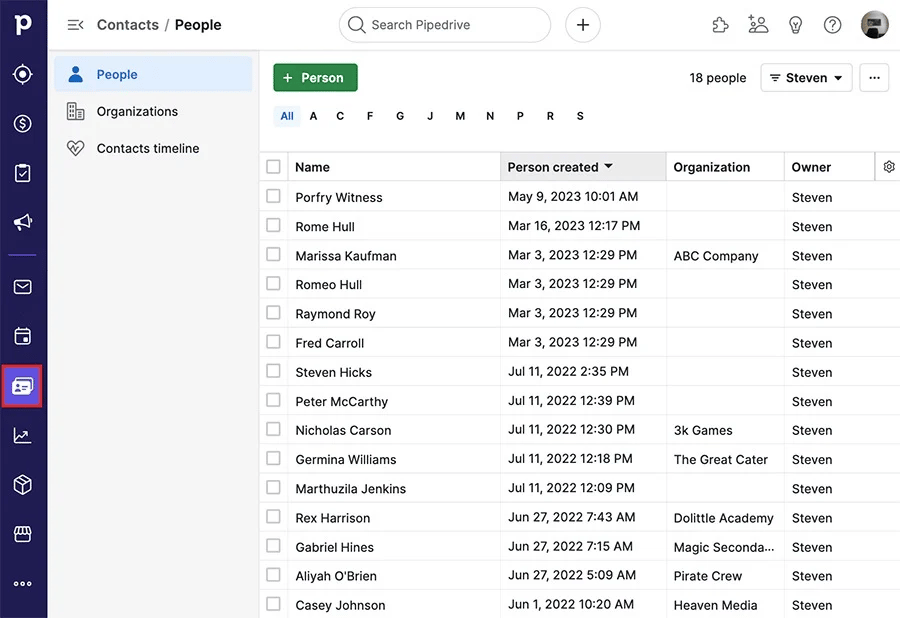Filter people by the letter M
The width and height of the screenshot is (900, 618).
tap(460, 116)
